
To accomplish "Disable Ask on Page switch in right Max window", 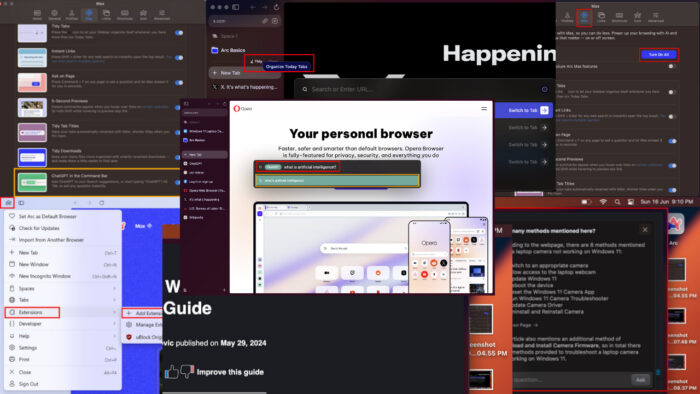I will pyautogui.click(x=671, y=141).
